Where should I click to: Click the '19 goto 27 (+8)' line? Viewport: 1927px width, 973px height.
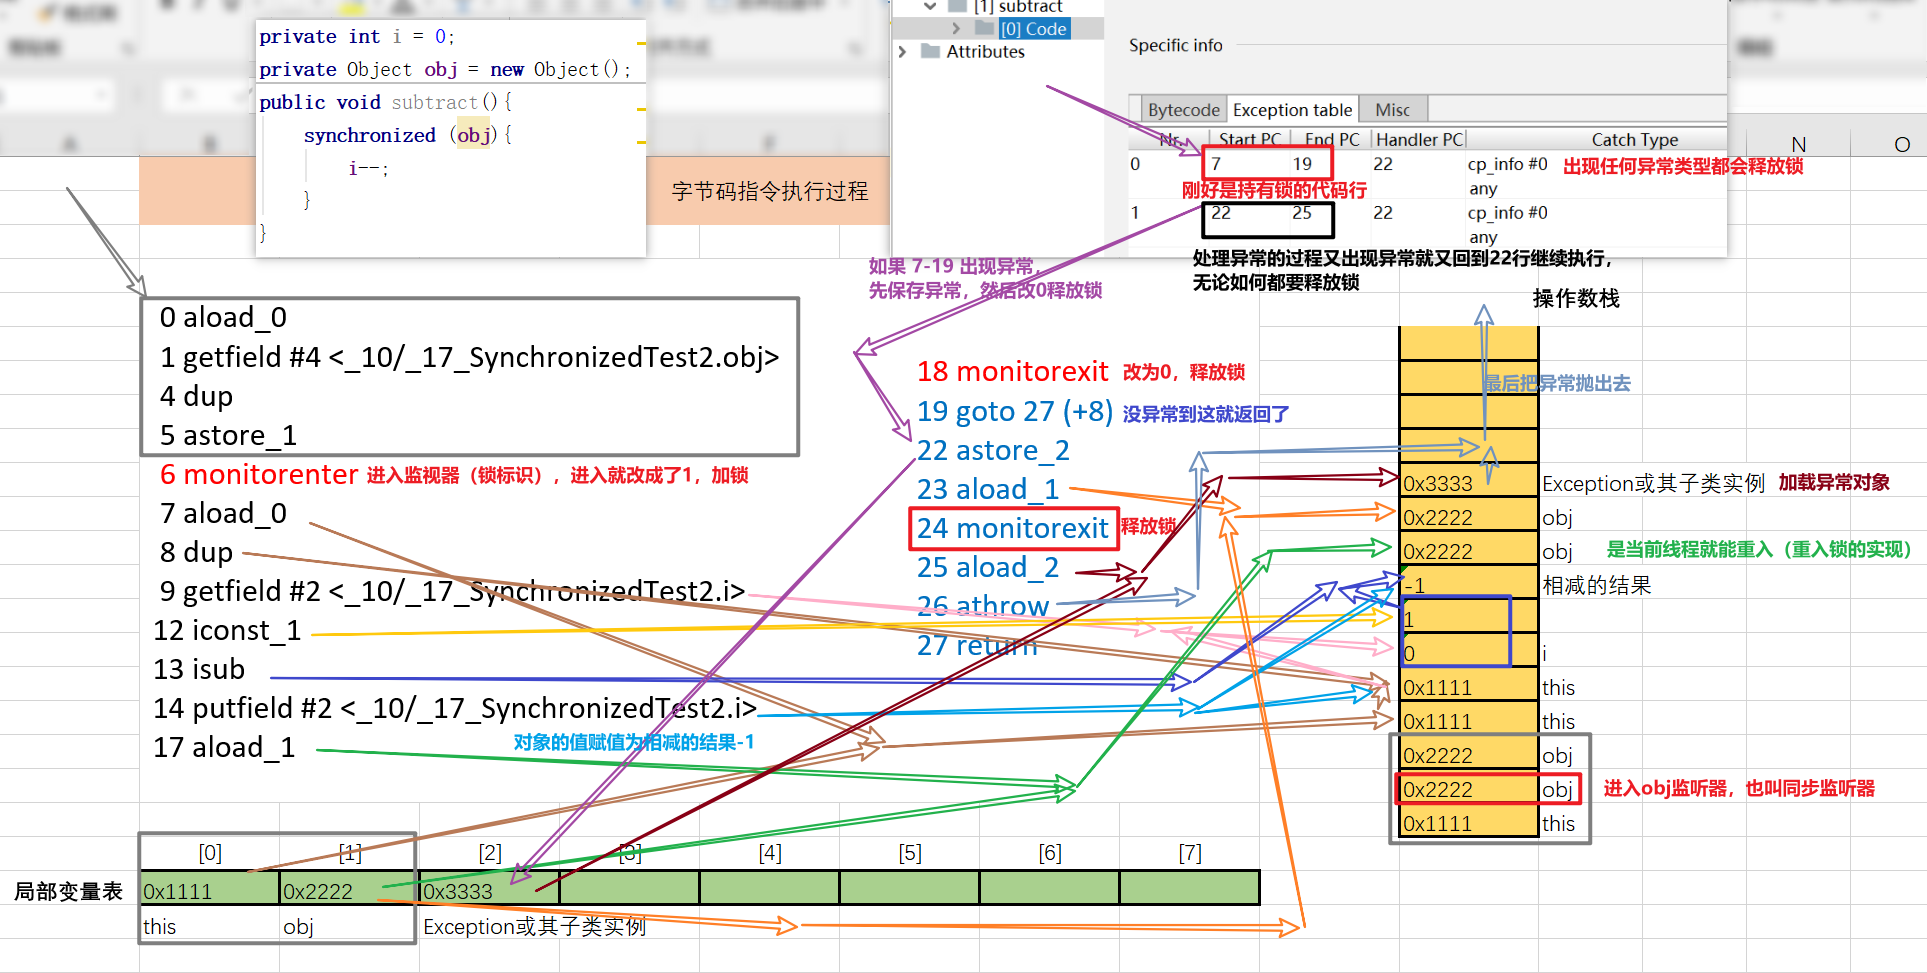click(1015, 411)
